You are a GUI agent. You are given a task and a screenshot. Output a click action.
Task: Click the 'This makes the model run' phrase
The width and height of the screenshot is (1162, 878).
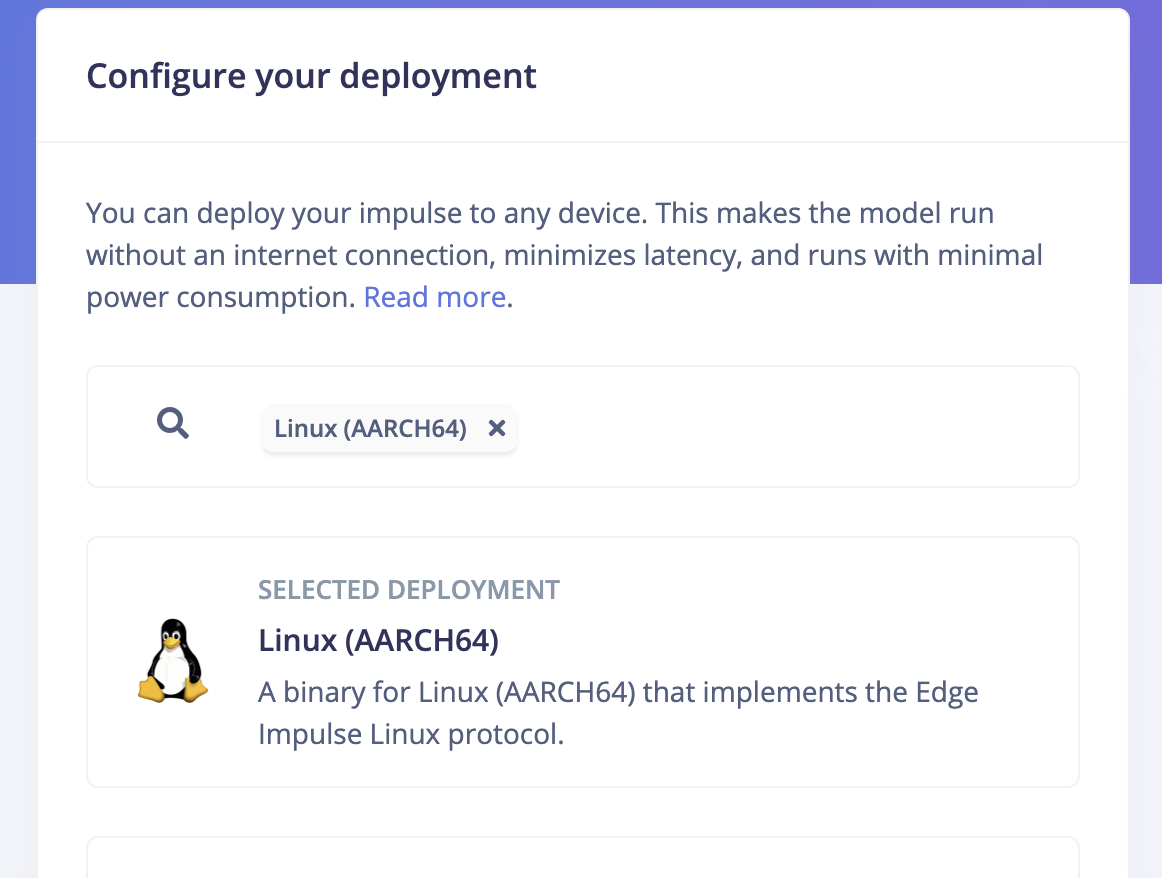pos(825,213)
